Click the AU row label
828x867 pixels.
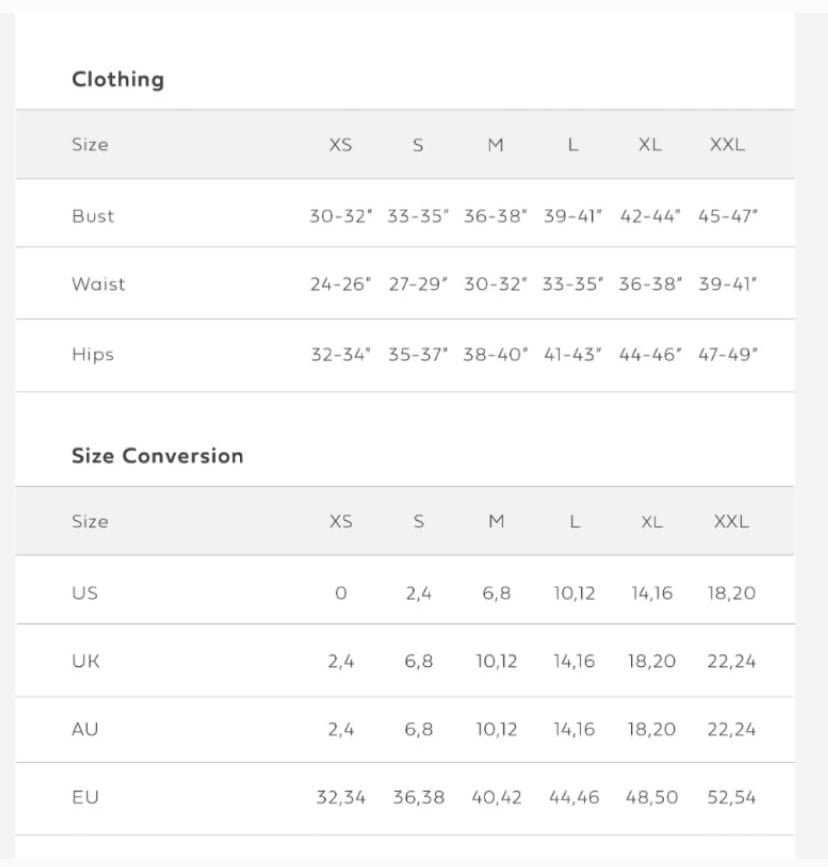[x=85, y=729]
